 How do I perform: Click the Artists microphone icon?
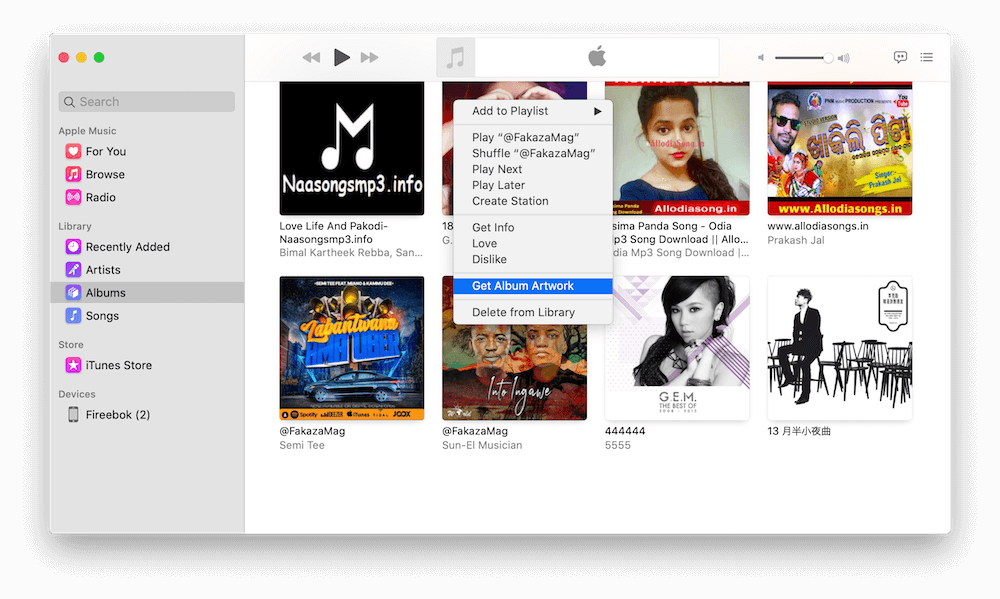[73, 270]
